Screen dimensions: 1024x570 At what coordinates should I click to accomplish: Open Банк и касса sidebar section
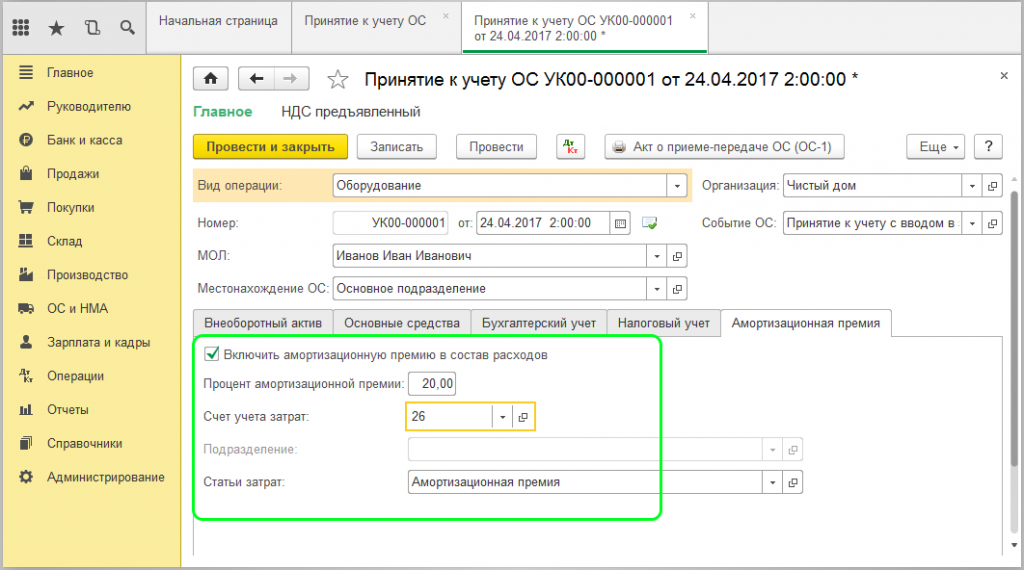tap(84, 140)
